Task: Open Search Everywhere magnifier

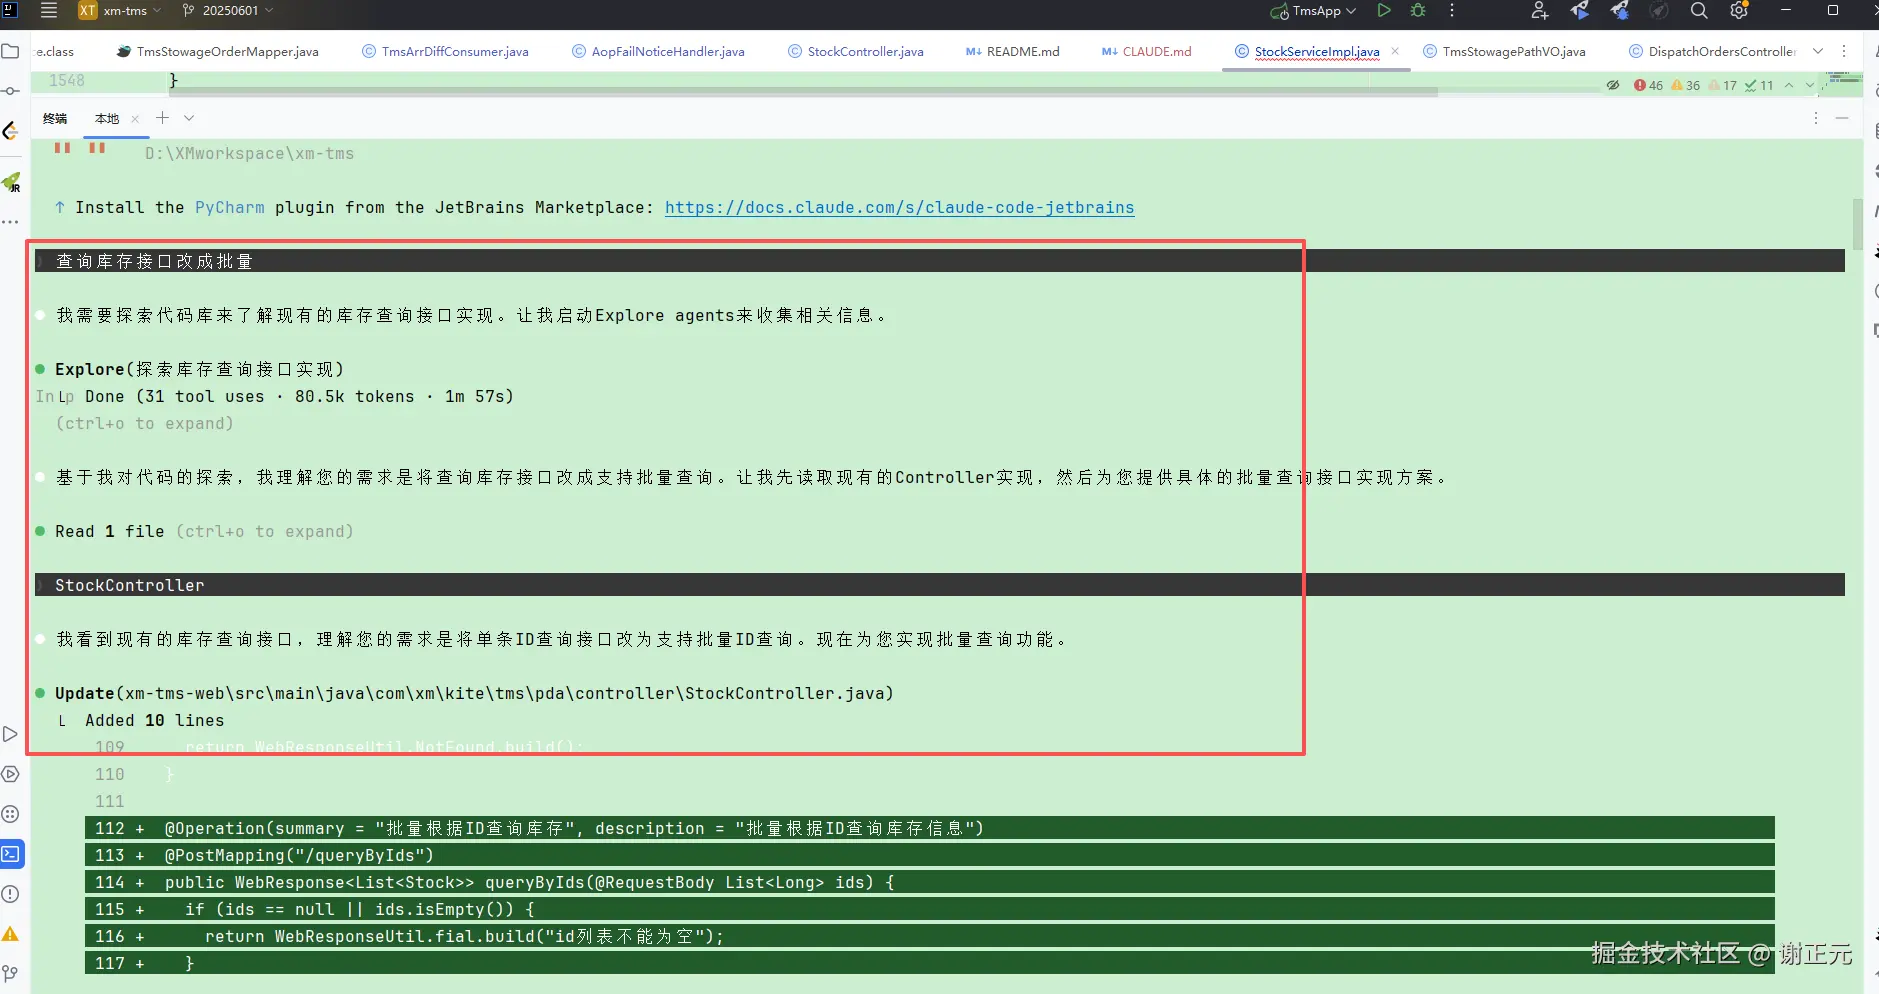Action: 1699,11
